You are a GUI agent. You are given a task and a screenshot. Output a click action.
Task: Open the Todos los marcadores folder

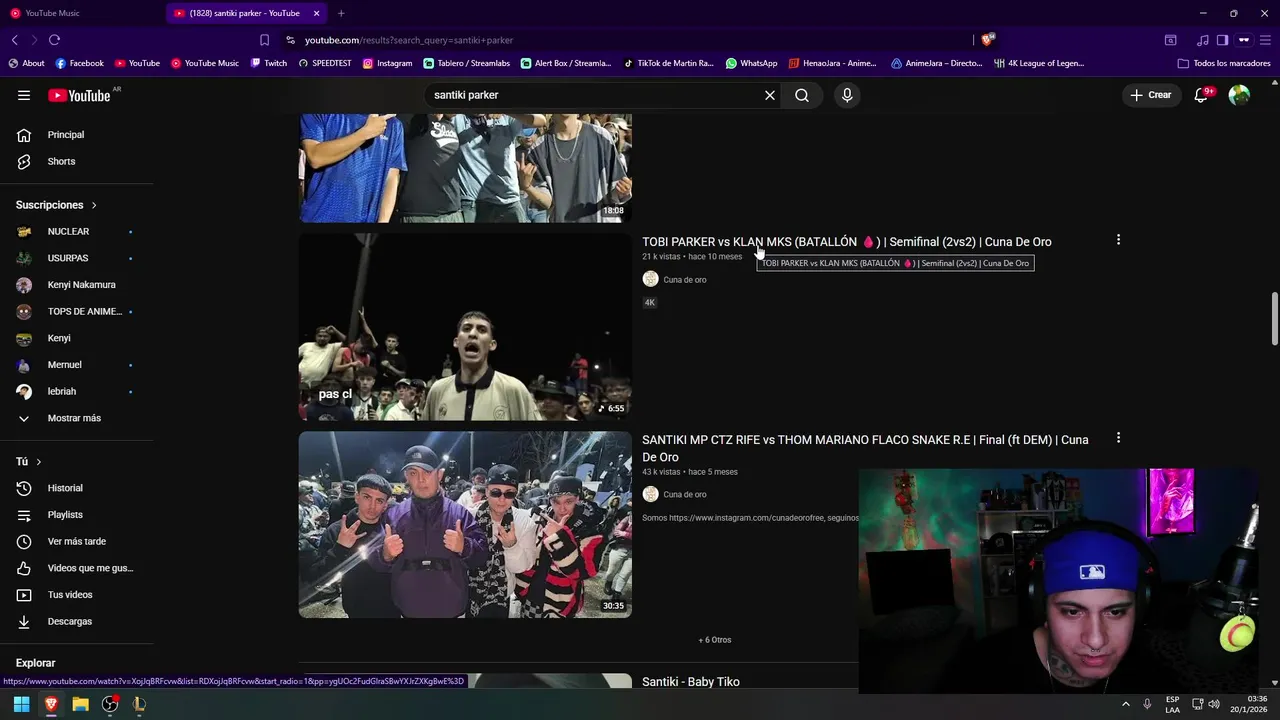pos(1224,63)
